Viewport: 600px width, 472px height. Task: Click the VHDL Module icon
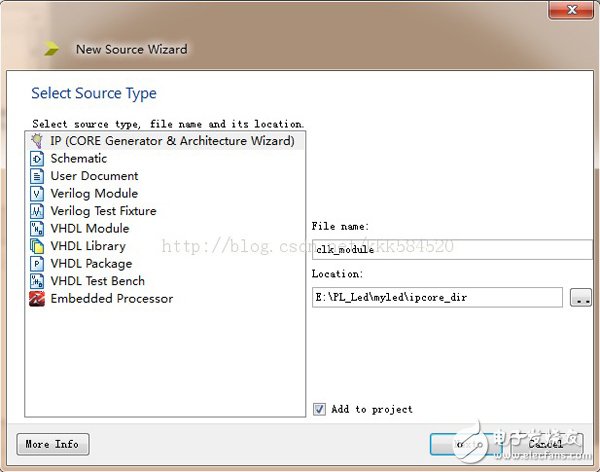point(37,229)
